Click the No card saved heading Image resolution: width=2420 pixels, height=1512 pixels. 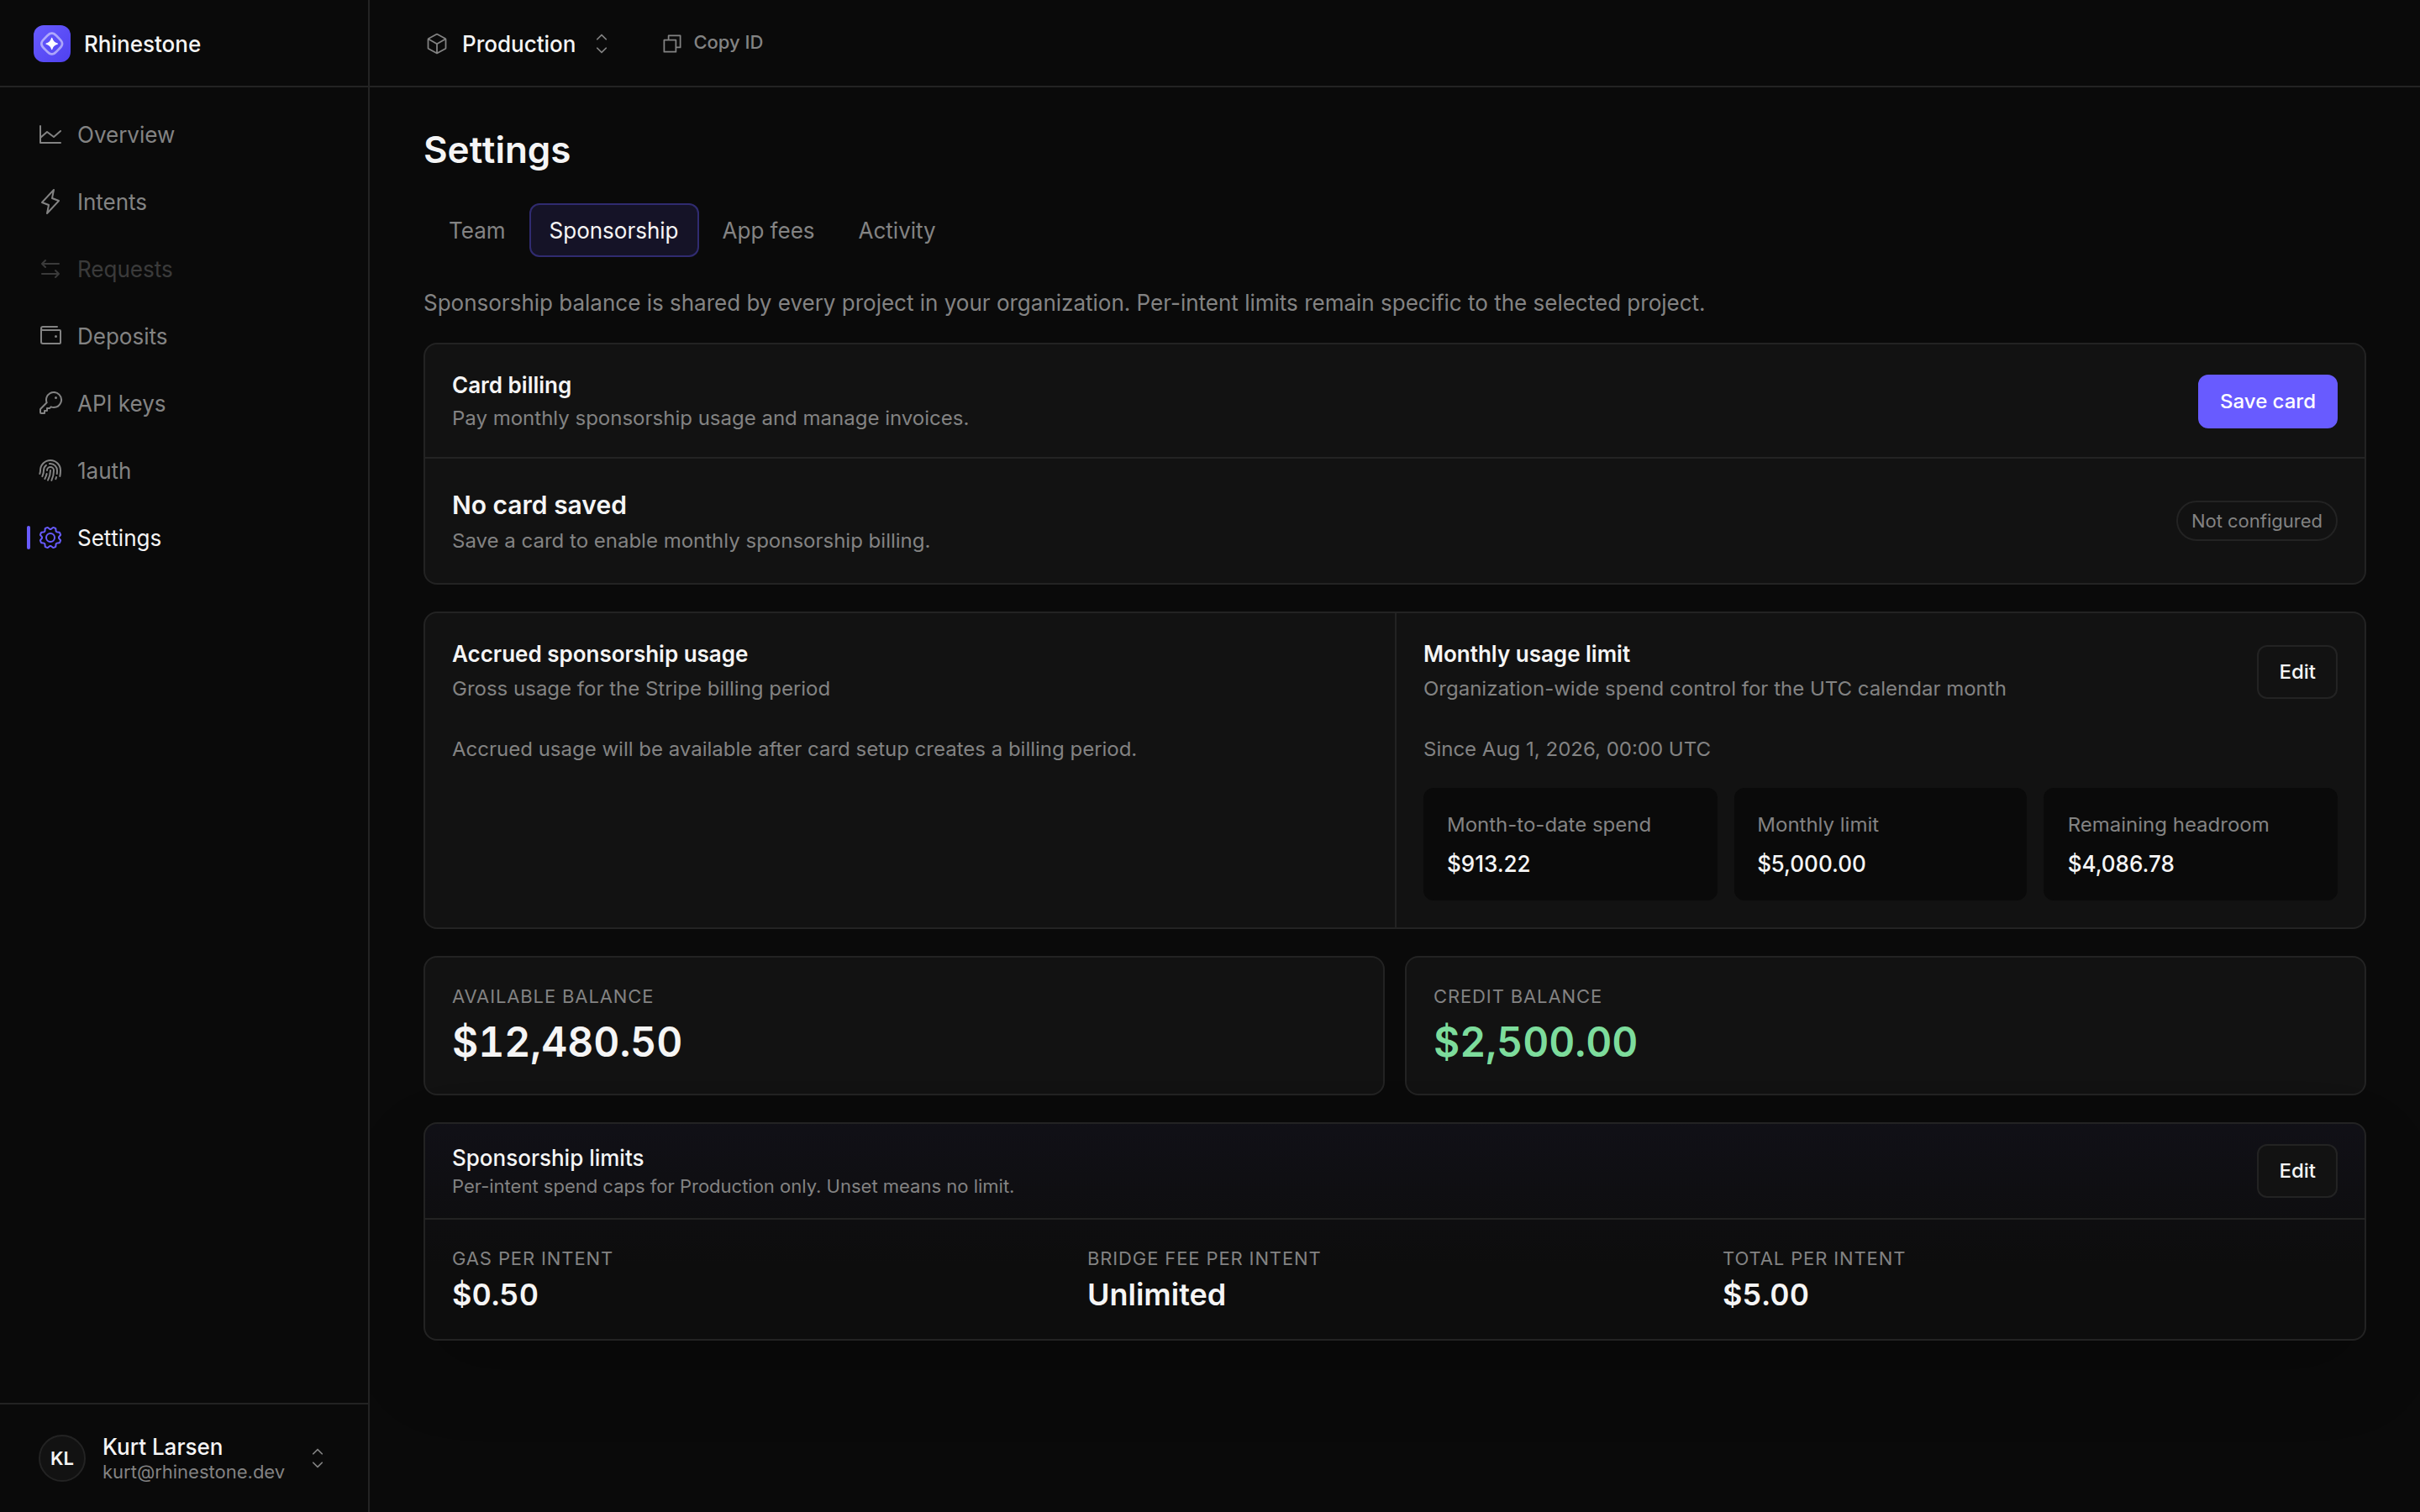tap(539, 505)
